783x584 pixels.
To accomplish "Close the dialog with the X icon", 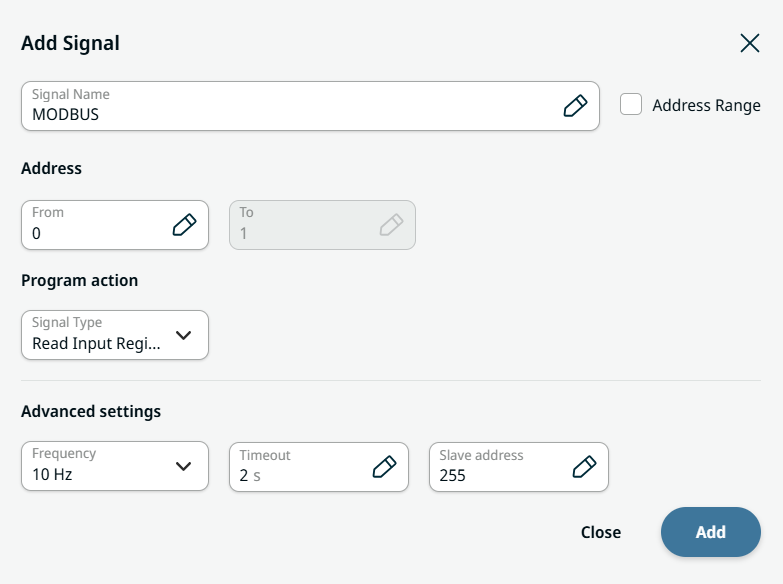I will 750,43.
